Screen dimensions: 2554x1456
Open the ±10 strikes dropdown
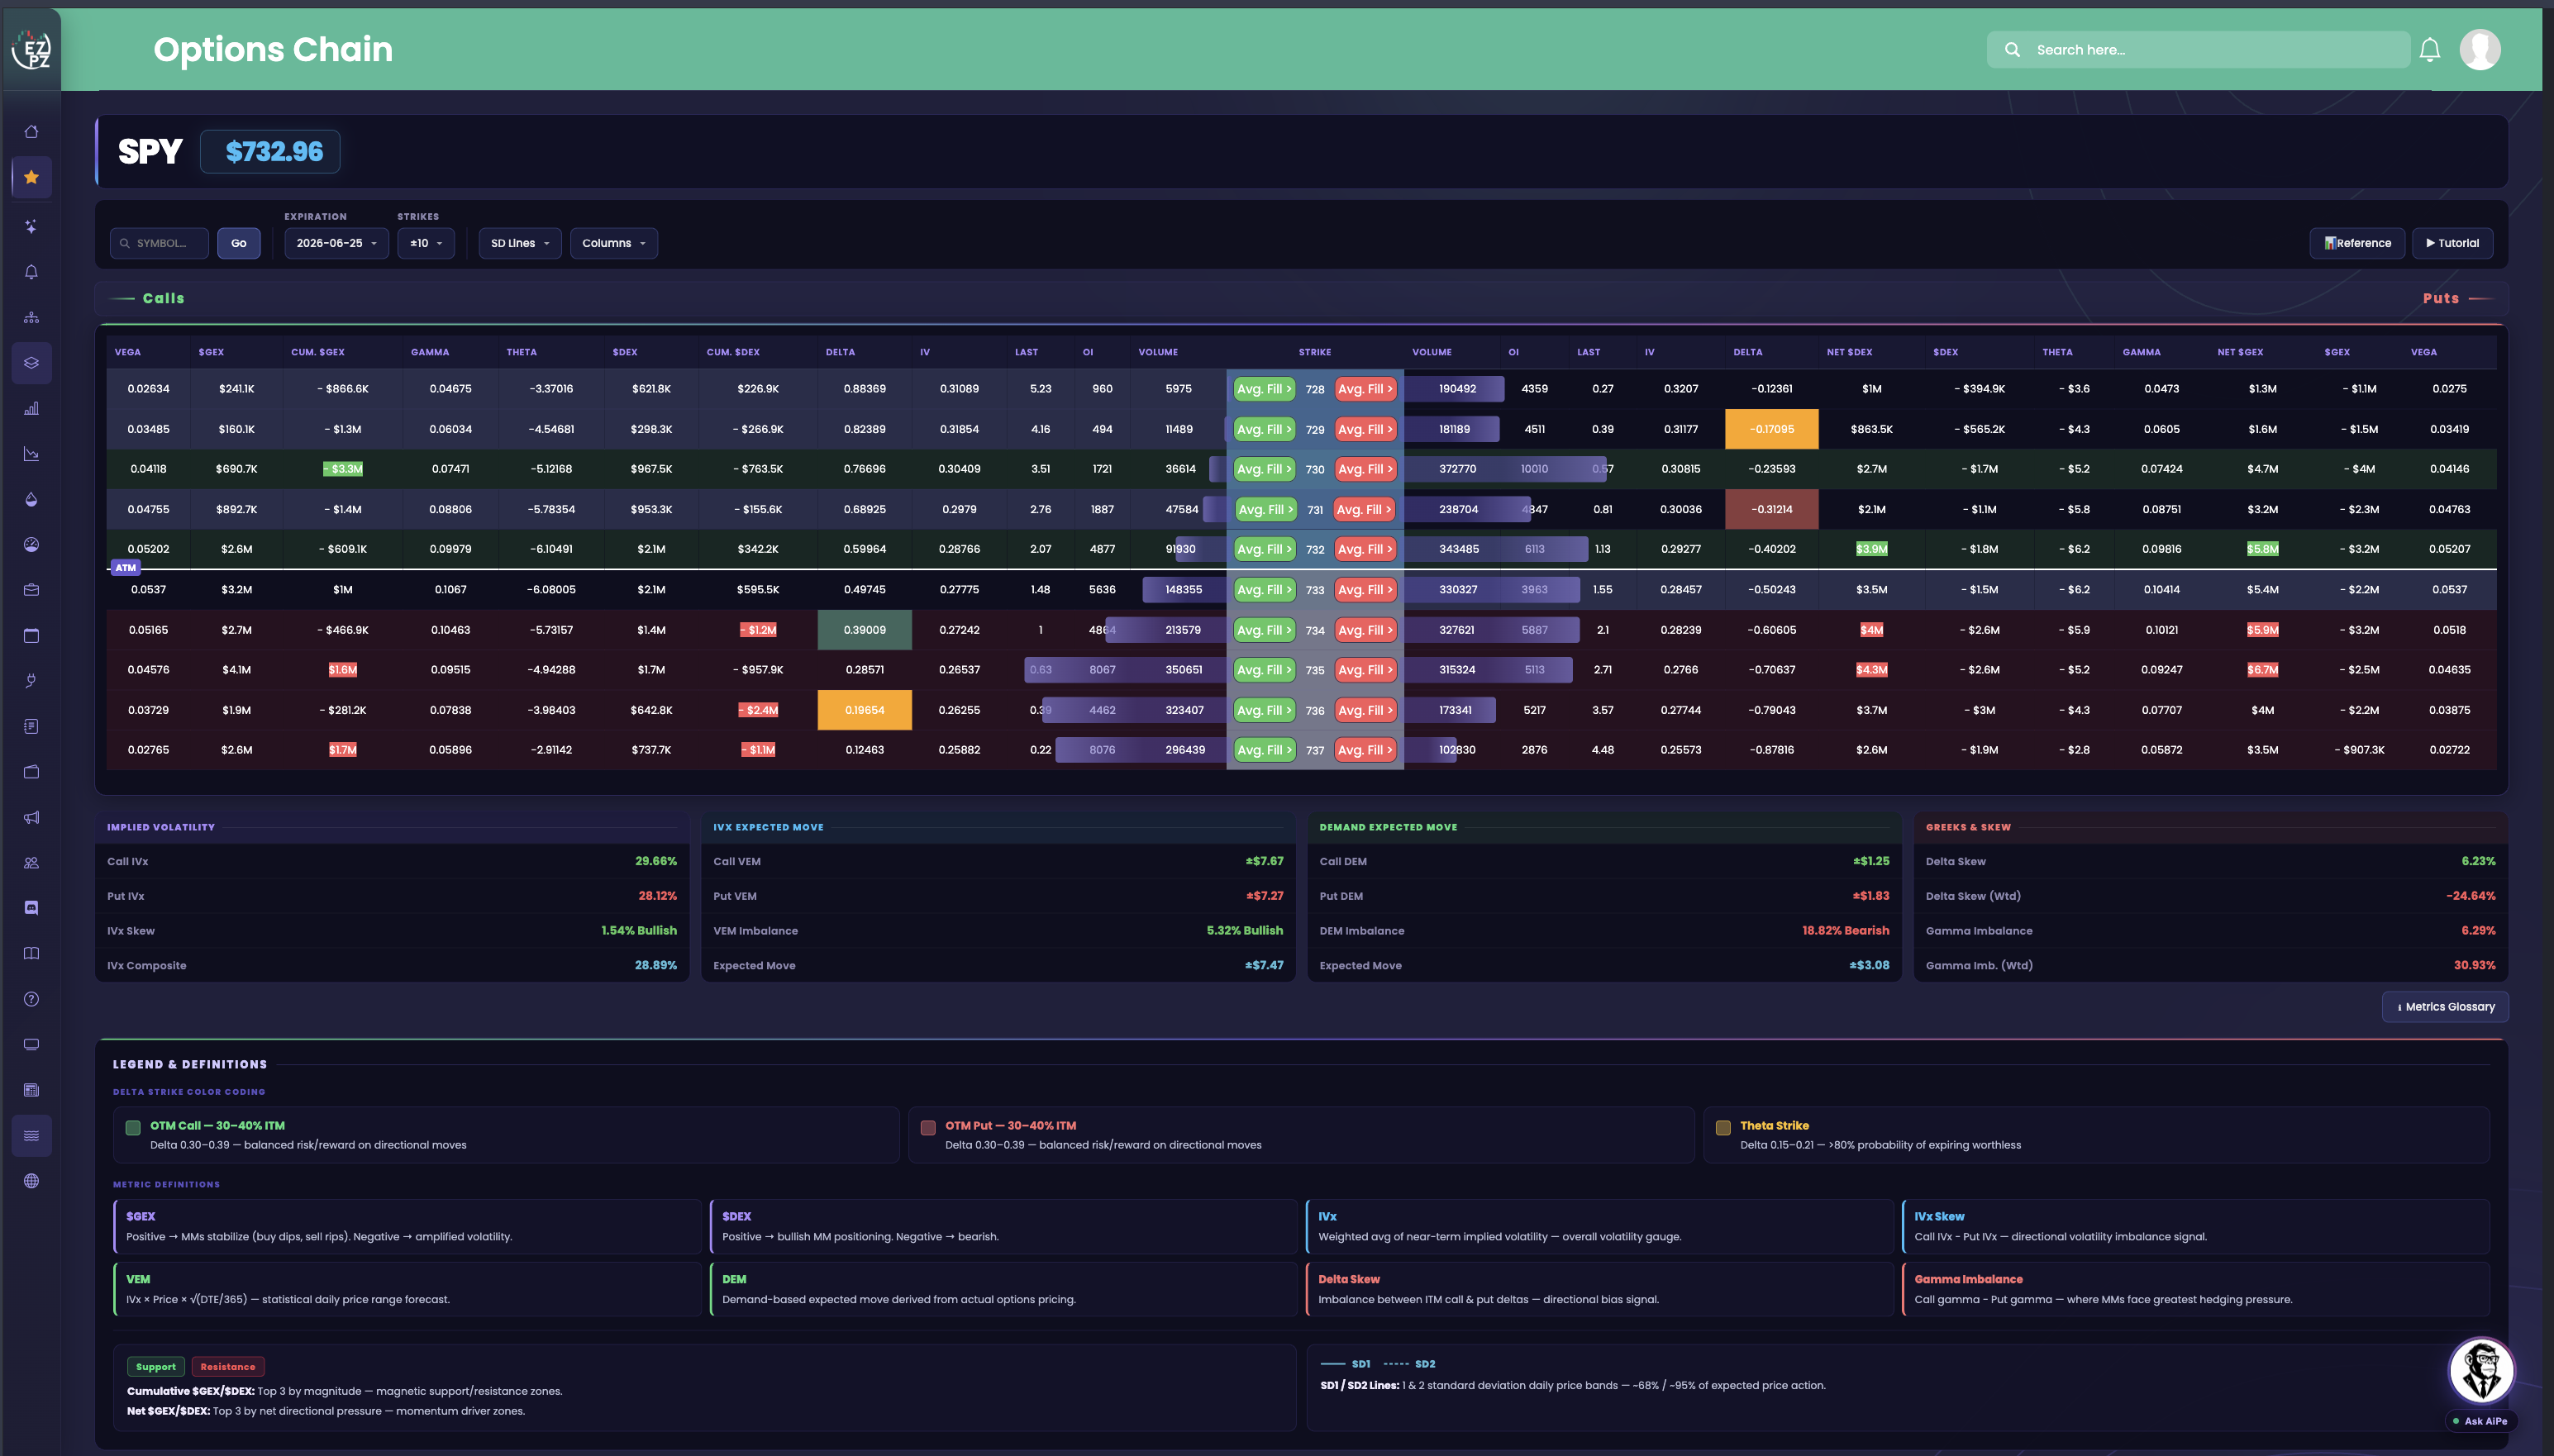(426, 243)
